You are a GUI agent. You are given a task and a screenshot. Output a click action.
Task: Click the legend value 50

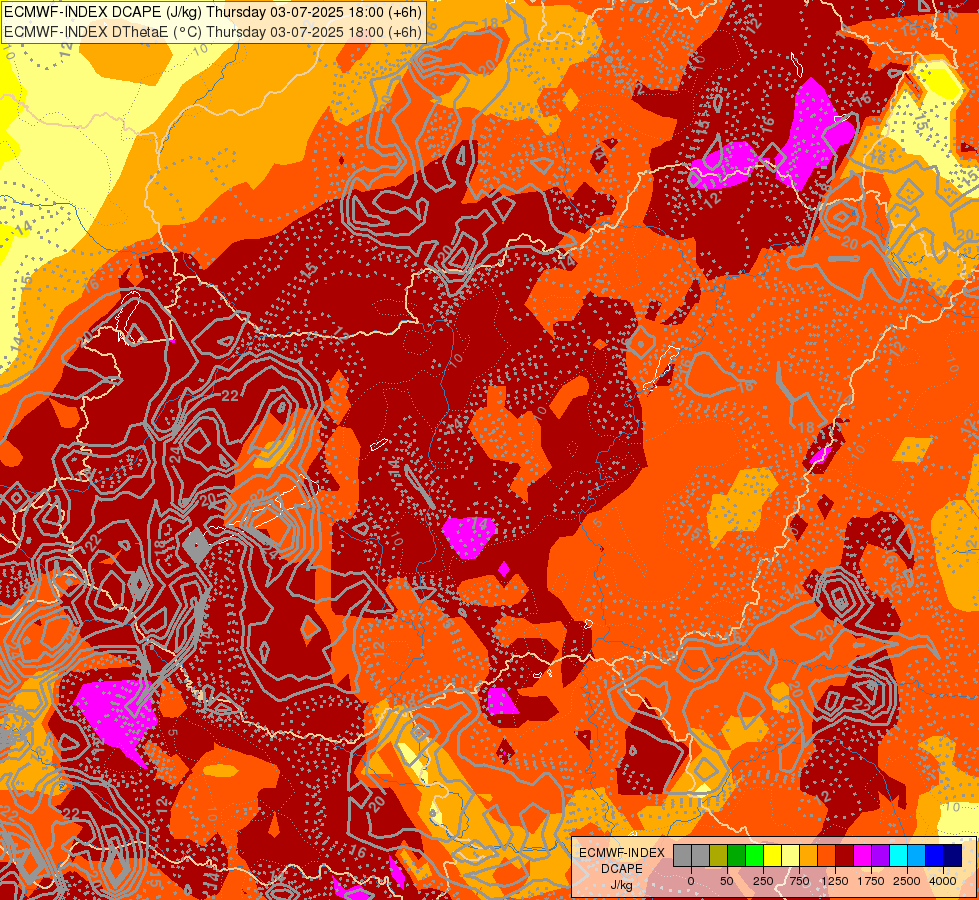727,881
